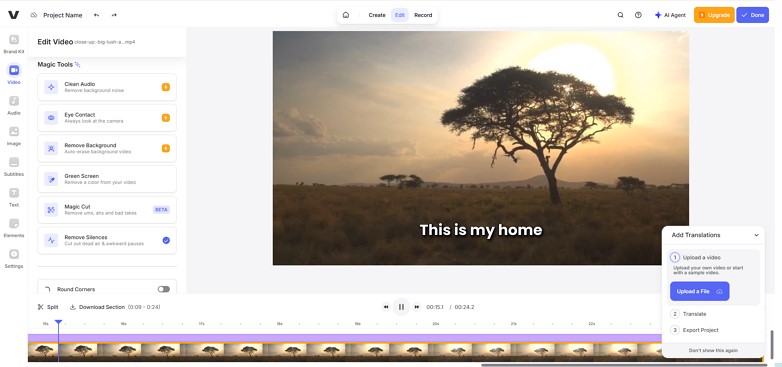The width and height of the screenshot is (782, 367).
Task: Click the Clean Audio premium badge
Action: pos(166,87)
